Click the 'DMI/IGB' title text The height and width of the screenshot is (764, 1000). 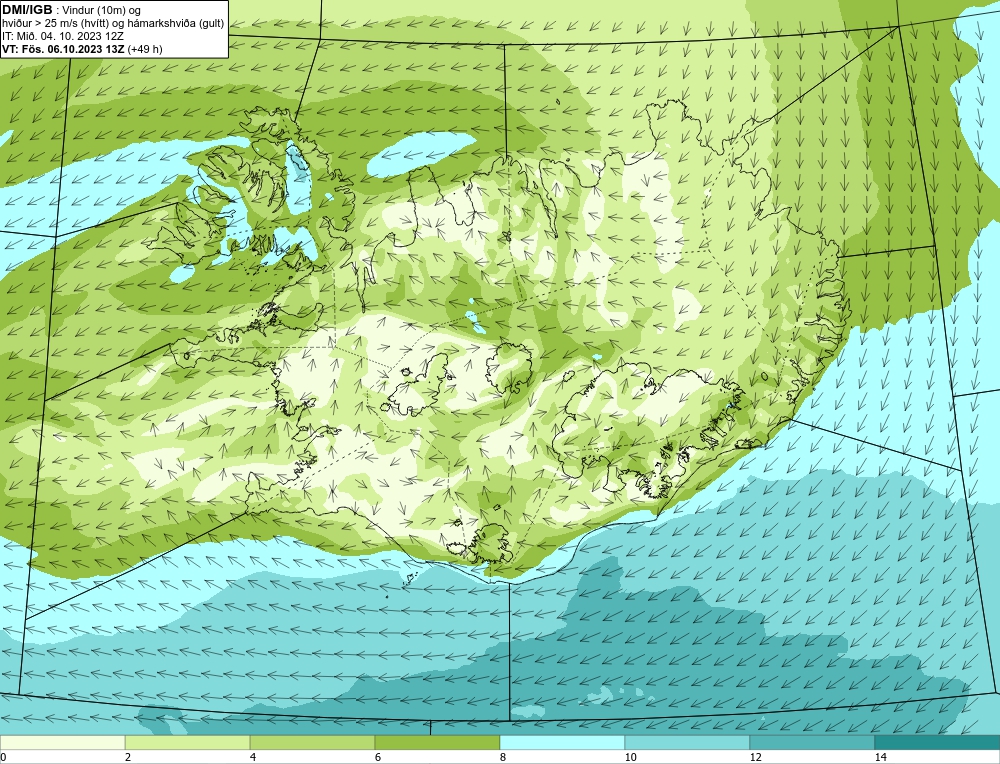[x=27, y=10]
